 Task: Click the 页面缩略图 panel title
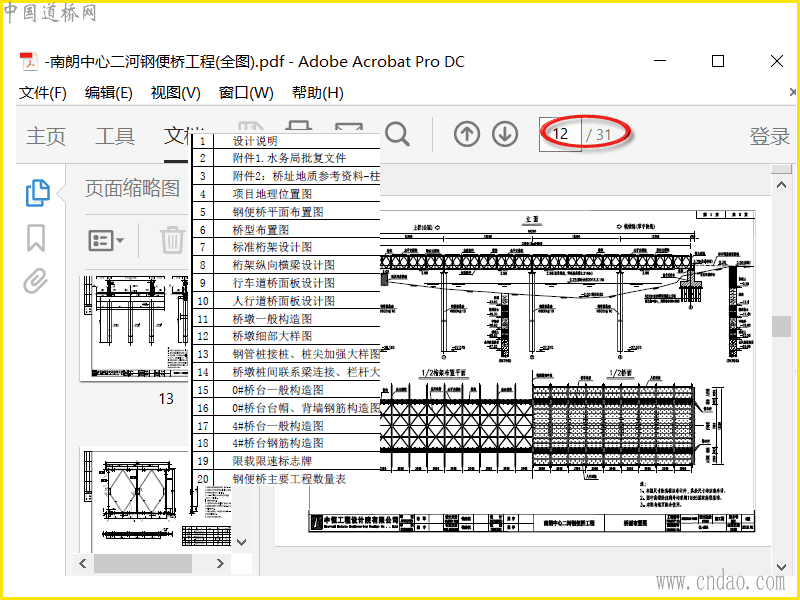point(132,188)
